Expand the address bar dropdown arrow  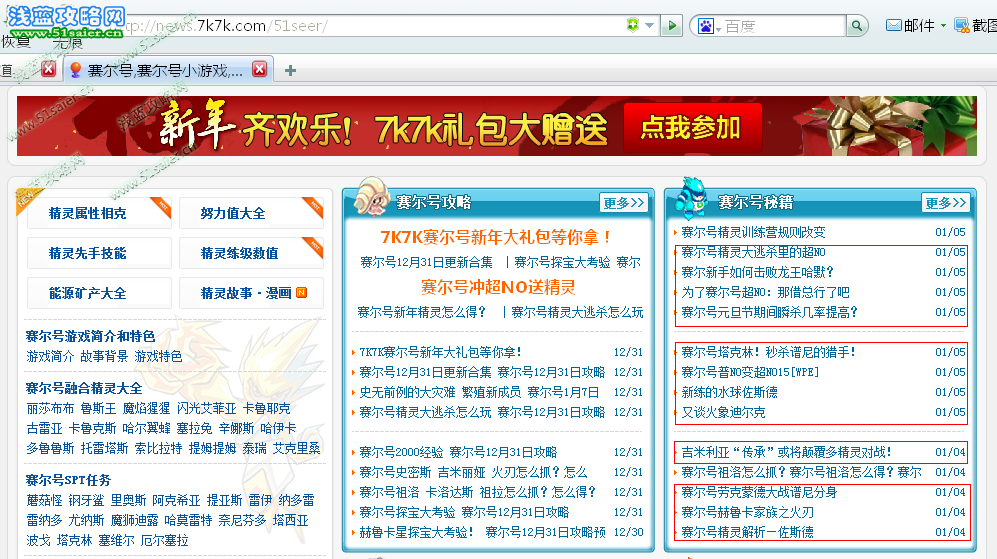tap(649, 25)
